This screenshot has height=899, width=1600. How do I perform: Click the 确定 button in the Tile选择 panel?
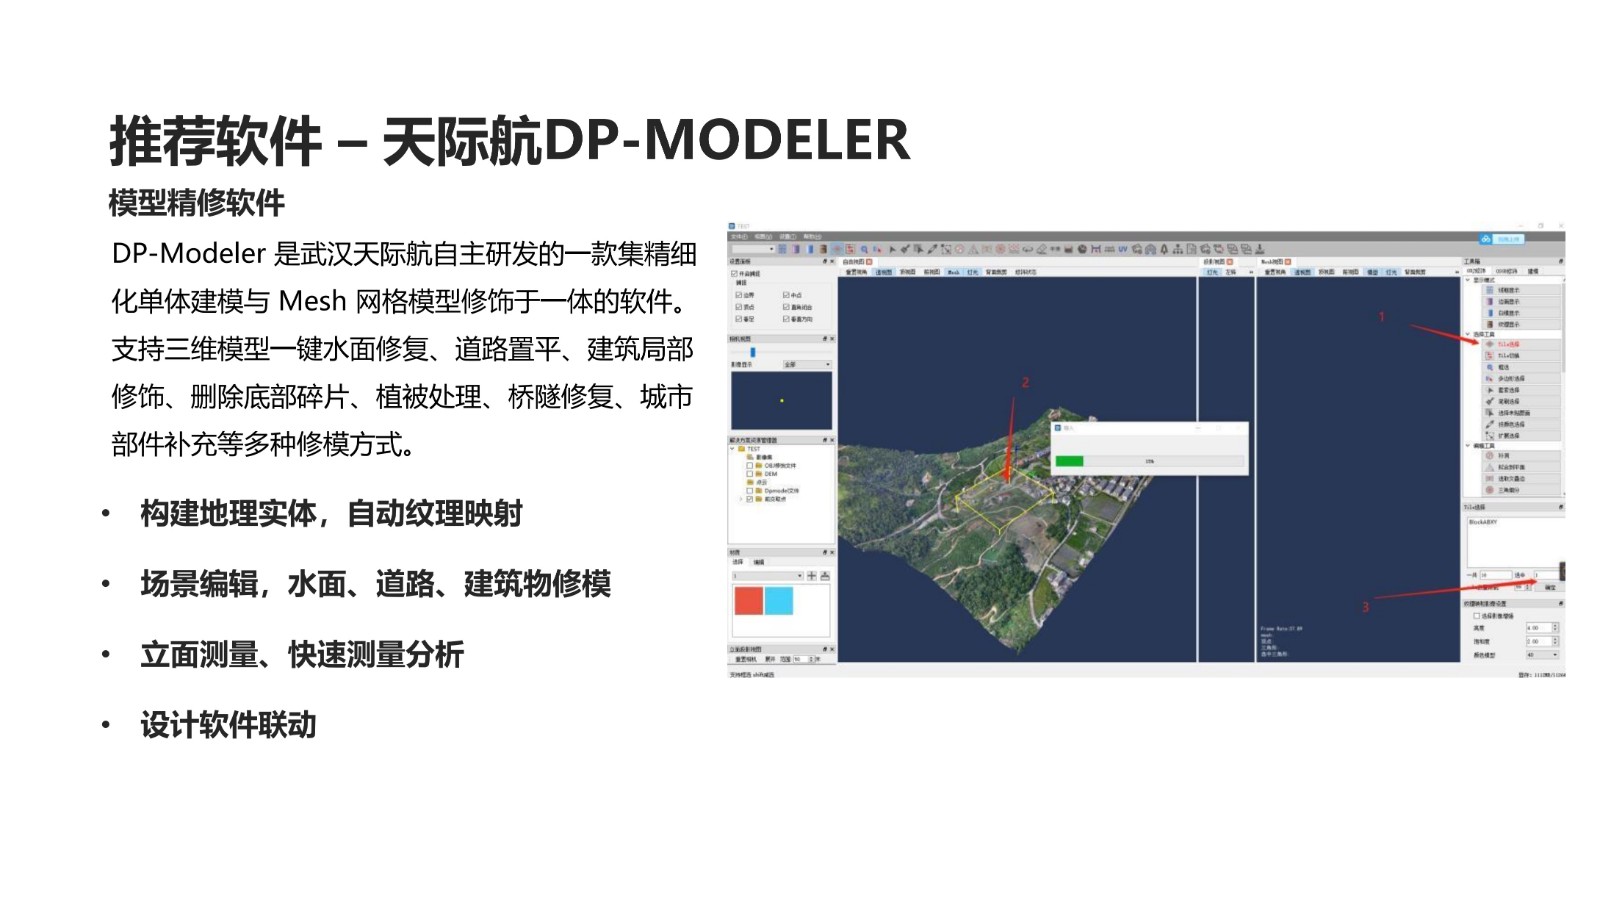pyautogui.click(x=1549, y=587)
